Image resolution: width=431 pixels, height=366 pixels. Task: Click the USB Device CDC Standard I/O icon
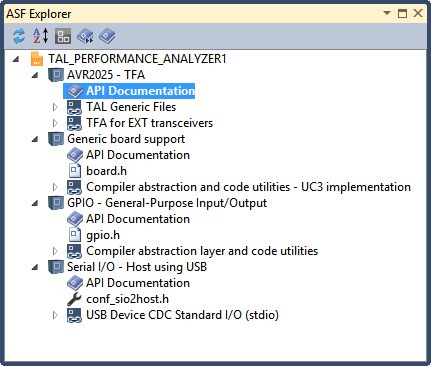[74, 315]
